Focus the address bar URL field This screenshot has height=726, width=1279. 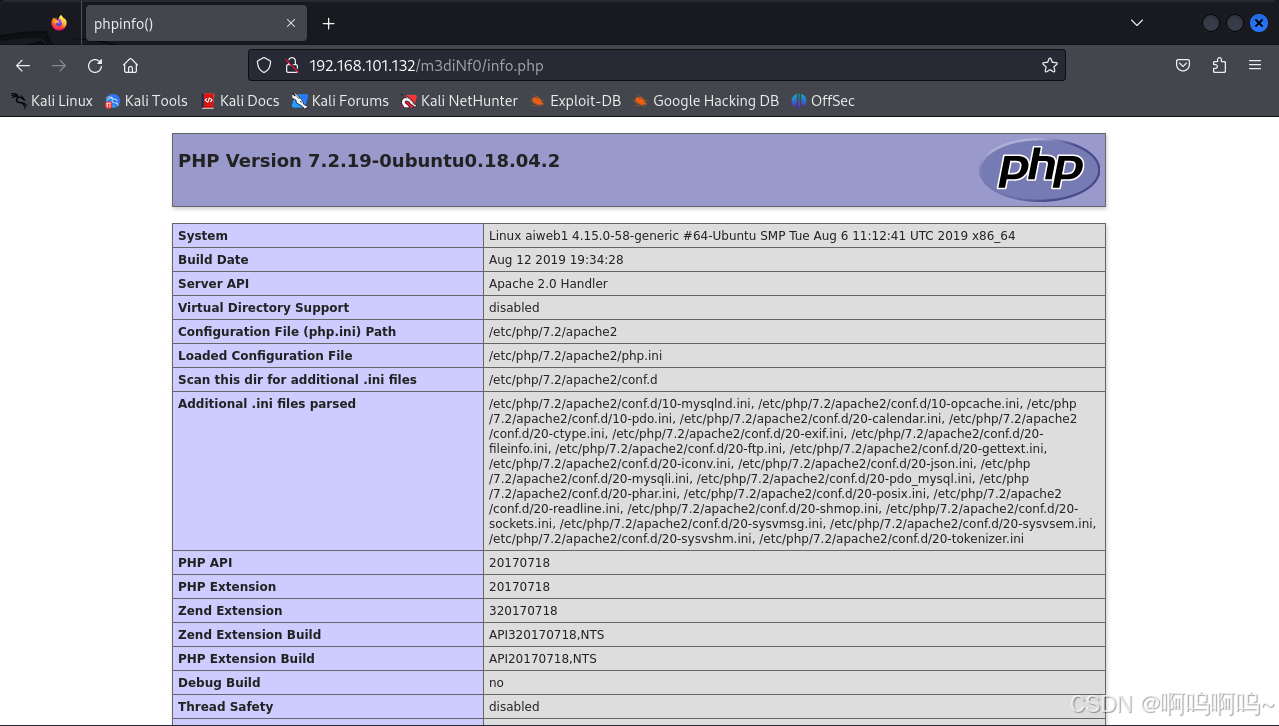coord(656,65)
